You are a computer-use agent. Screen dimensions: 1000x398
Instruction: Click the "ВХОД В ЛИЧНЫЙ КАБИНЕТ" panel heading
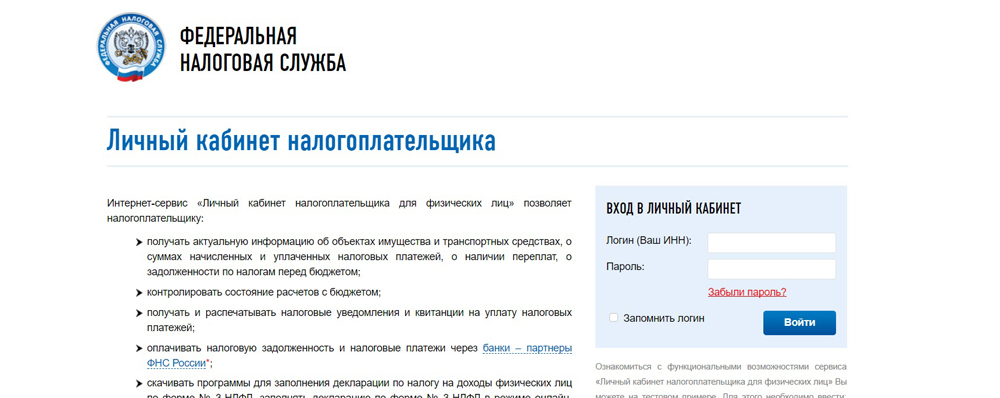click(673, 209)
